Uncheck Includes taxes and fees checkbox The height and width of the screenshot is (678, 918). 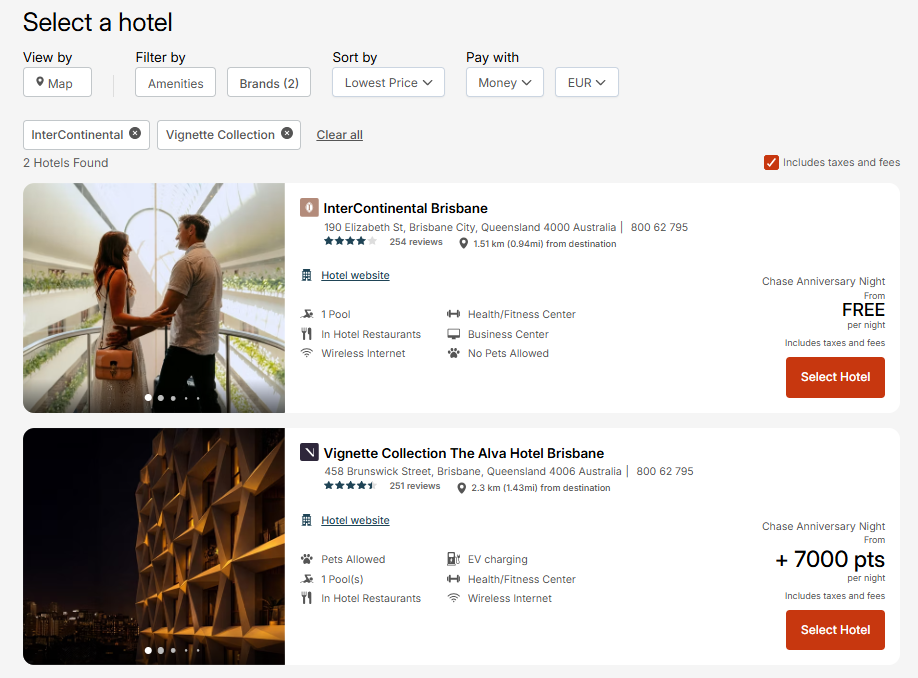click(x=771, y=162)
